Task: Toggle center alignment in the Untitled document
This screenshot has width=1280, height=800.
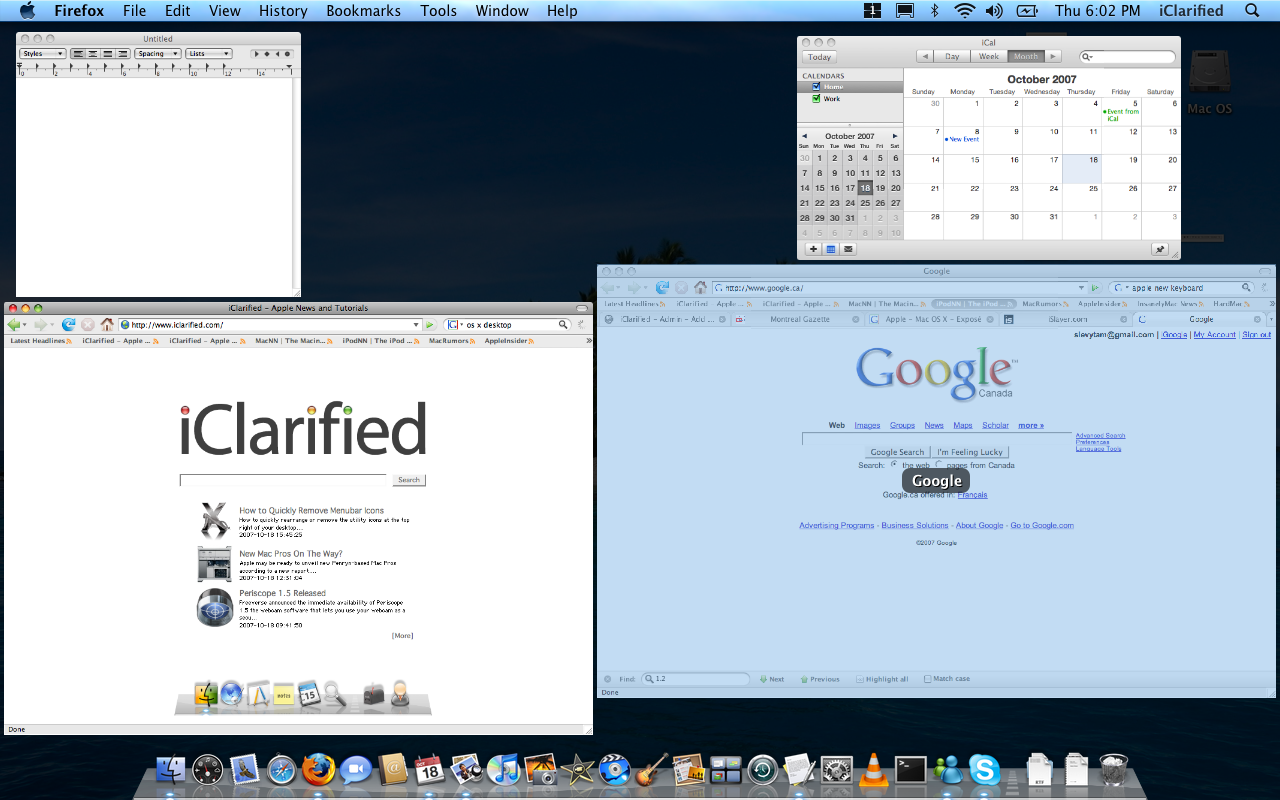Action: [x=93, y=54]
